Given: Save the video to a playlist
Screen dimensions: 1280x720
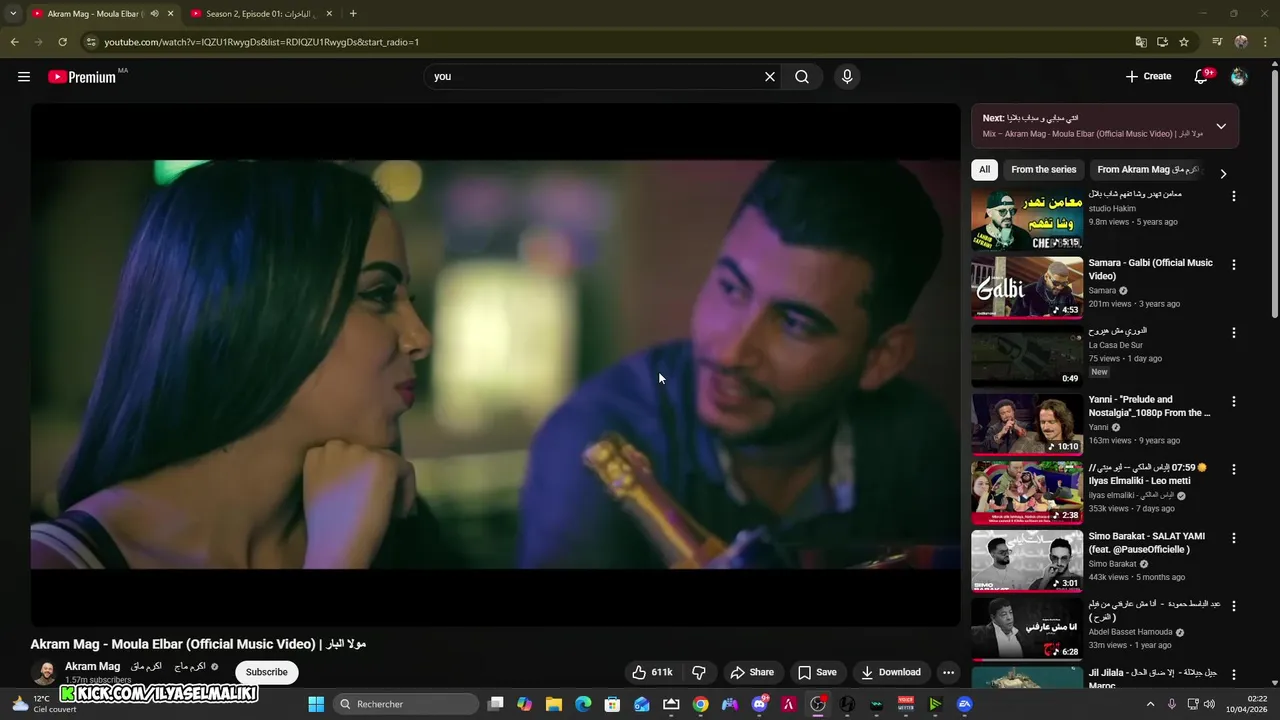Looking at the screenshot, I should (817, 672).
